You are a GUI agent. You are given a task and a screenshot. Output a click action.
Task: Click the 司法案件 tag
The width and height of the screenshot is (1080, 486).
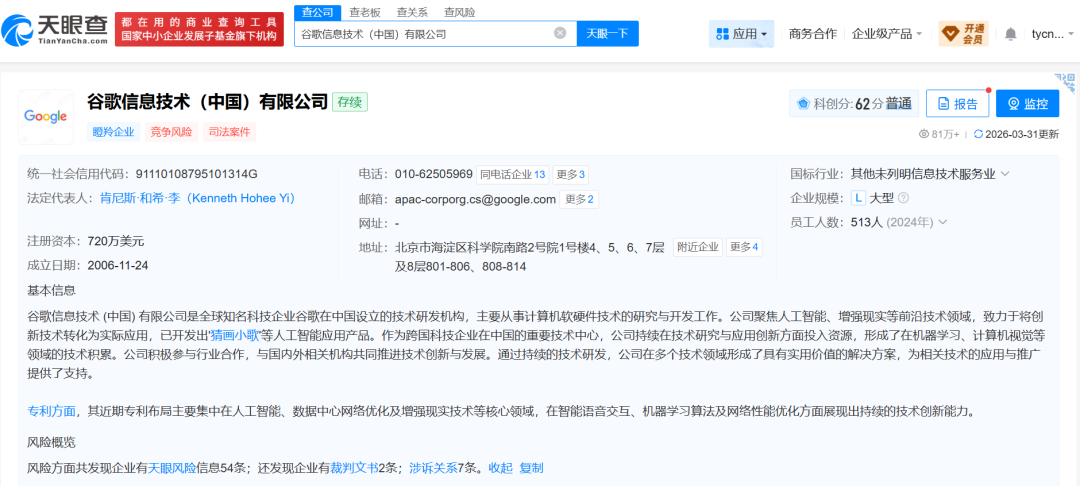[x=229, y=132]
